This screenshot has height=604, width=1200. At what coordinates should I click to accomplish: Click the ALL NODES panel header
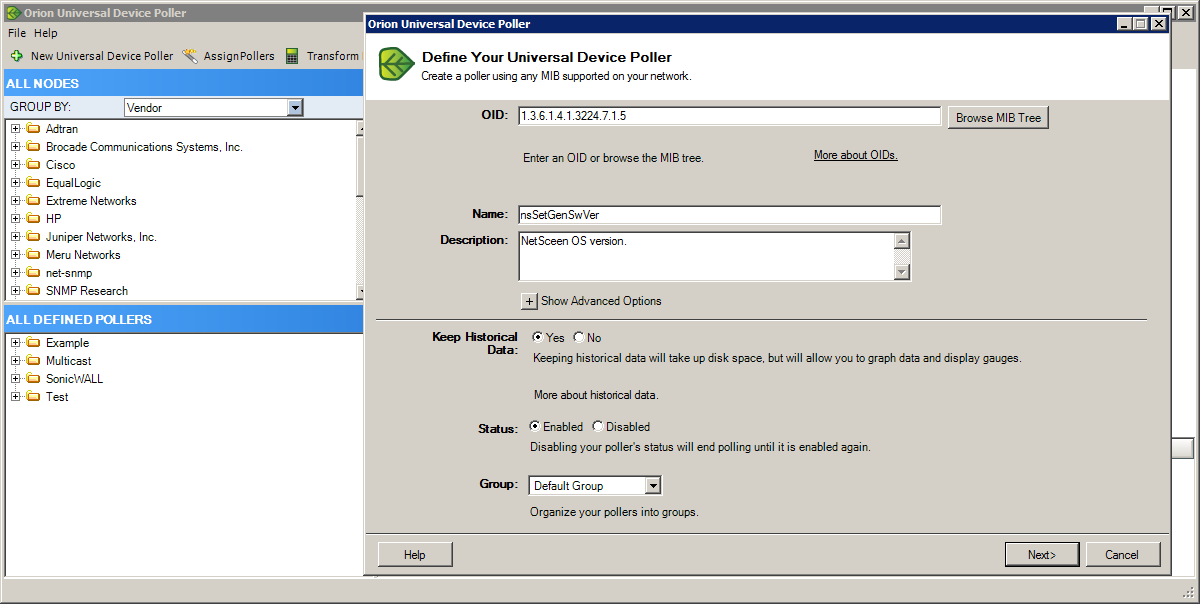183,83
